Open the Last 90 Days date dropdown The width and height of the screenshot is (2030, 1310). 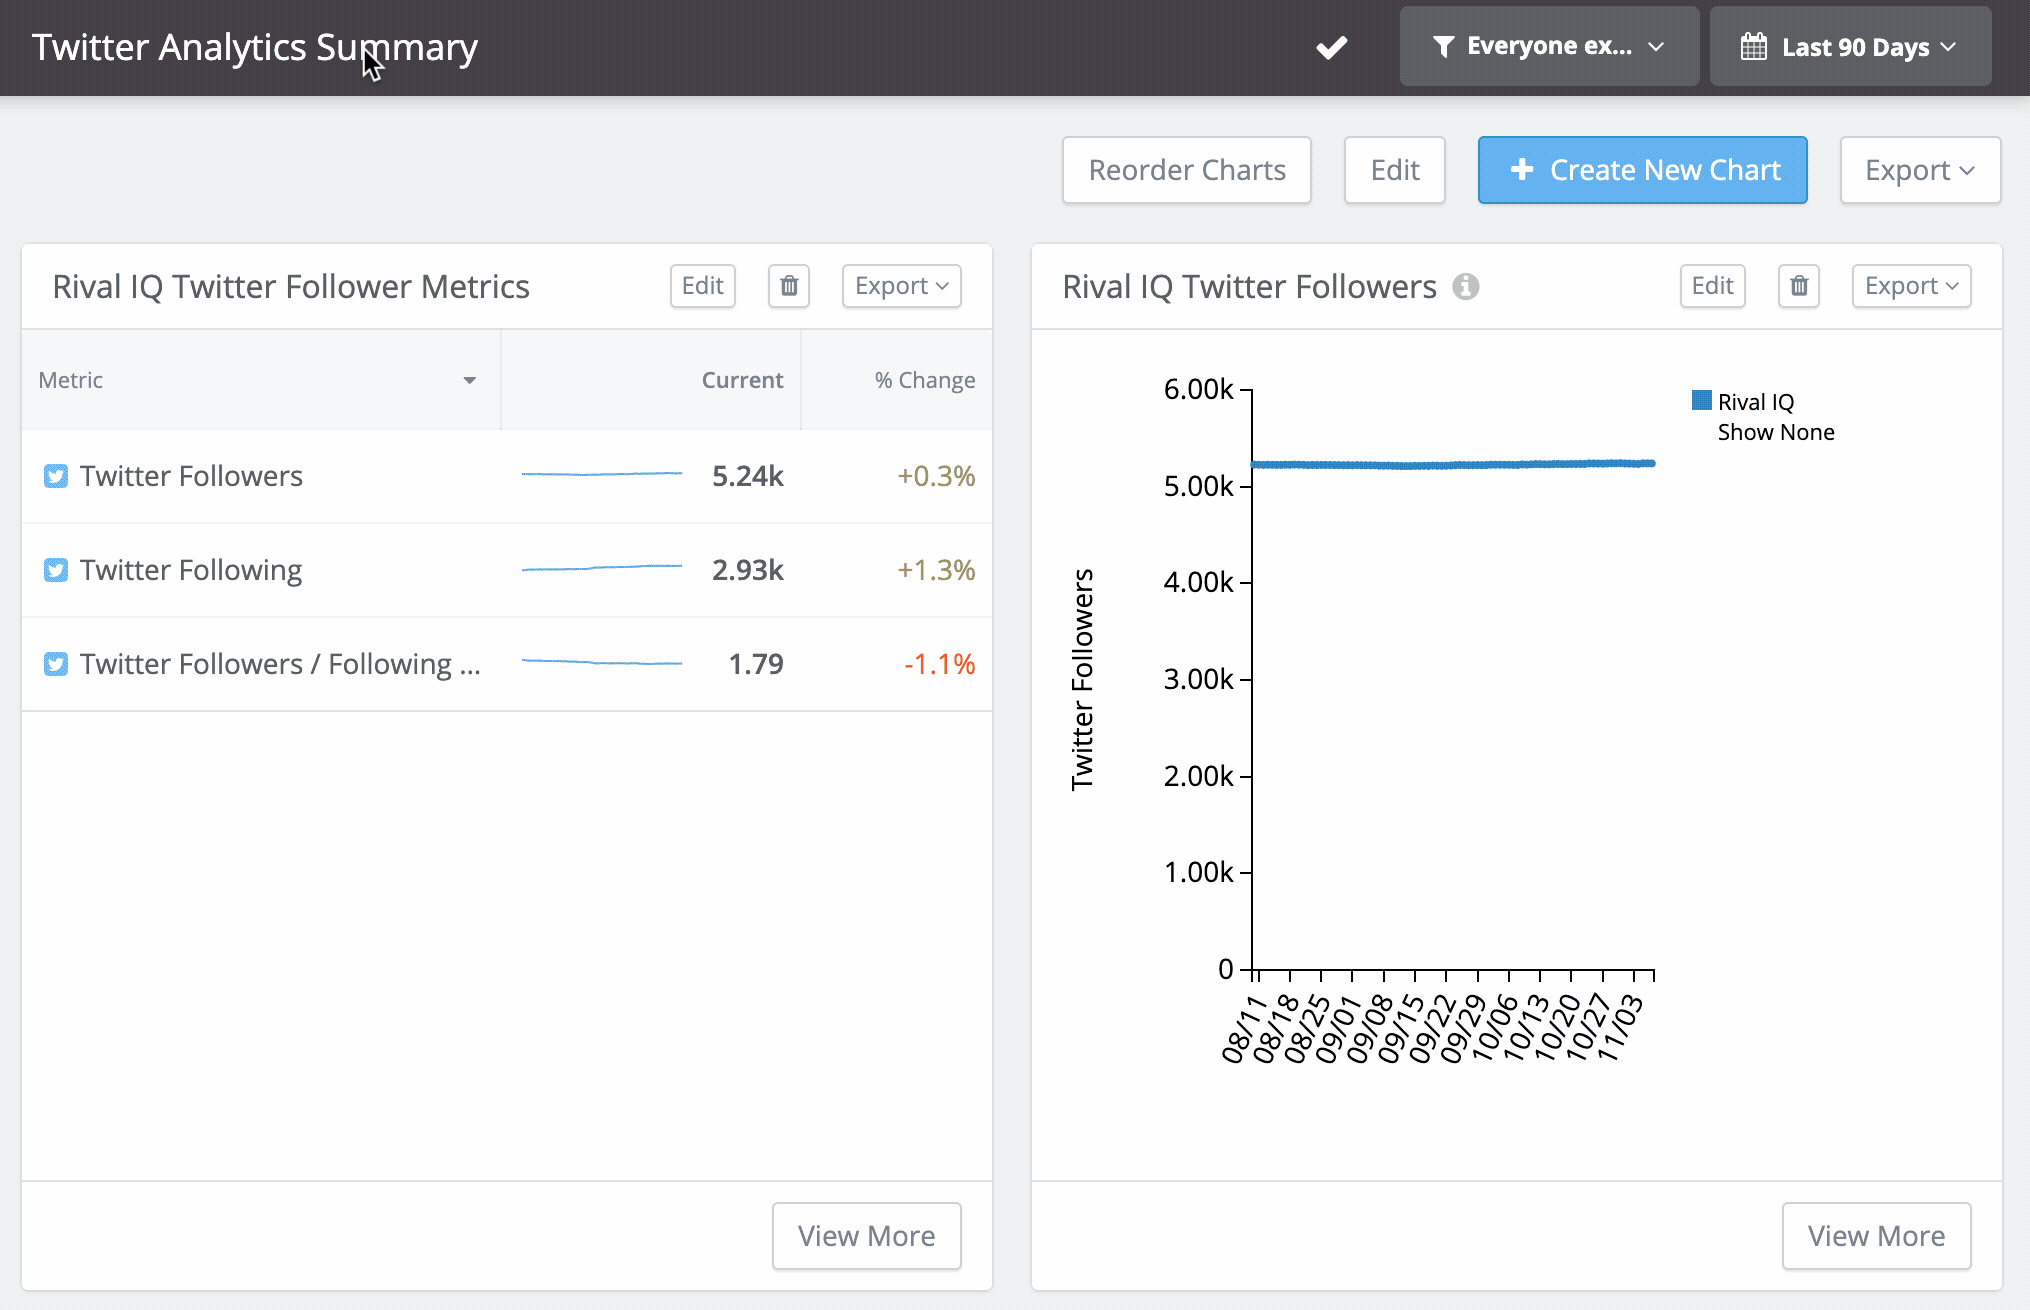[1850, 46]
